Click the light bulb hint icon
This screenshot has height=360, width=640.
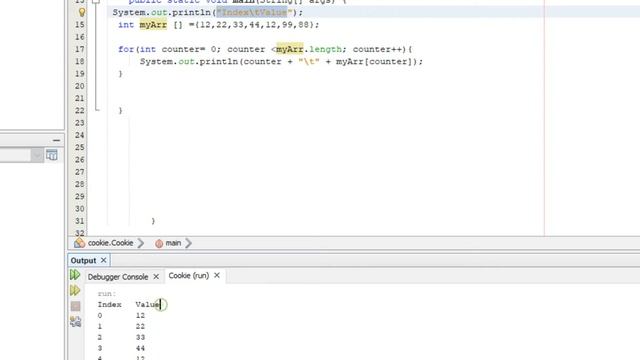82,12
